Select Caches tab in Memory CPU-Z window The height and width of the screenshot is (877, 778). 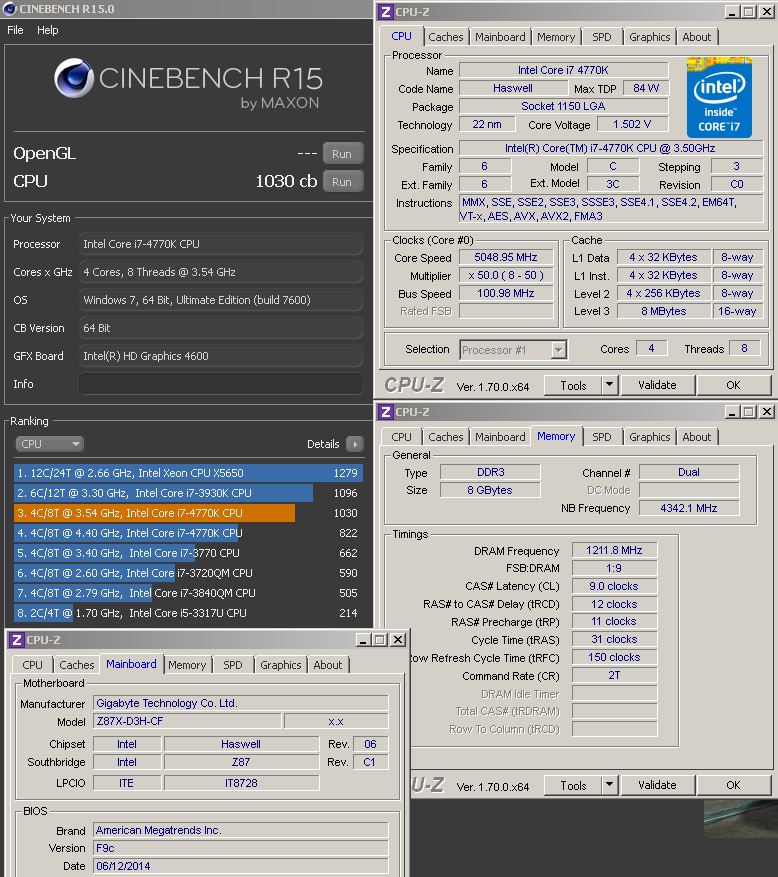coord(446,437)
